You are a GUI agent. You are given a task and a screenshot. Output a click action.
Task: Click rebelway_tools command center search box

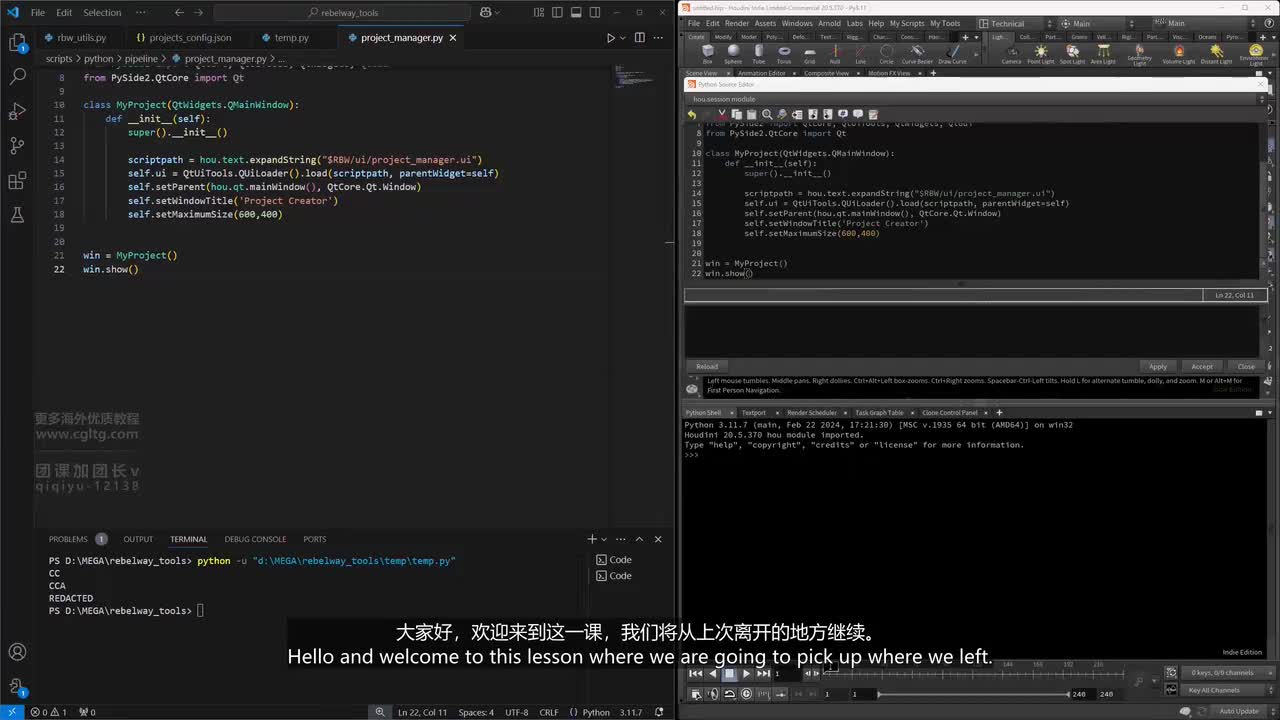344,13
